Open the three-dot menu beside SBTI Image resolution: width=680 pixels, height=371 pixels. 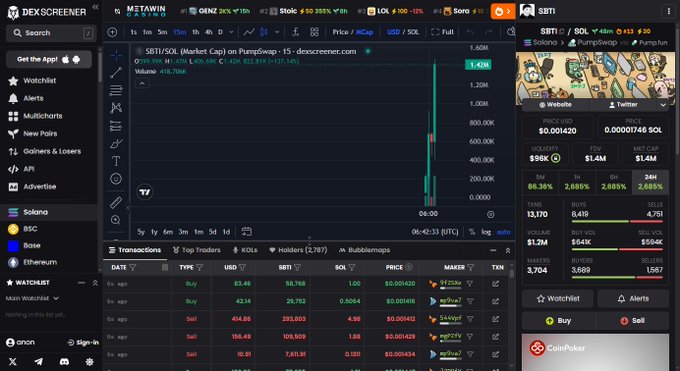pyautogui.click(x=669, y=11)
